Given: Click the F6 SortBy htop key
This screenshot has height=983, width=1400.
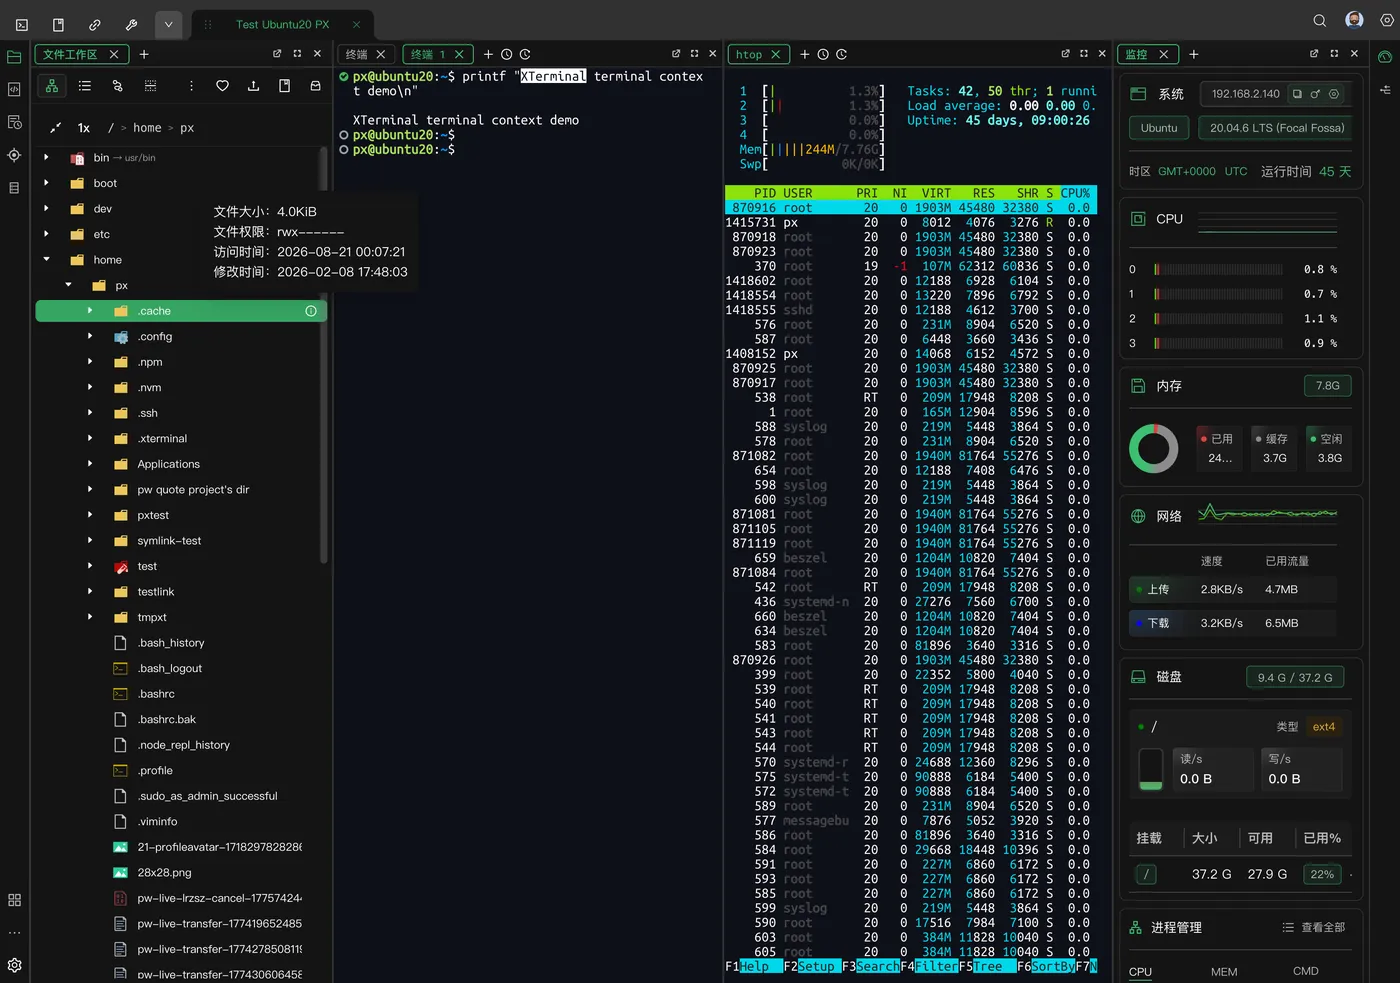Looking at the screenshot, I should (1046, 967).
